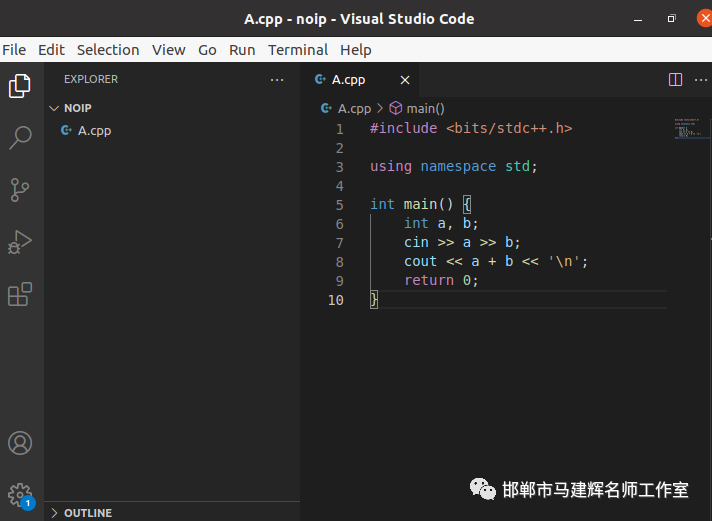The image size is (712, 521).
Task: Place cursor on '#include' text
Action: click(403, 128)
